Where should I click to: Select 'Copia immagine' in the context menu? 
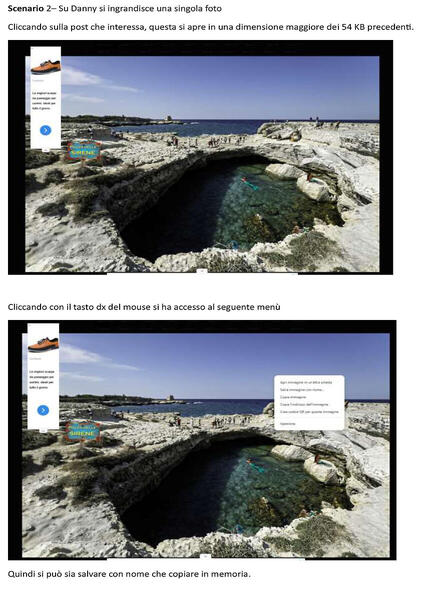(293, 397)
